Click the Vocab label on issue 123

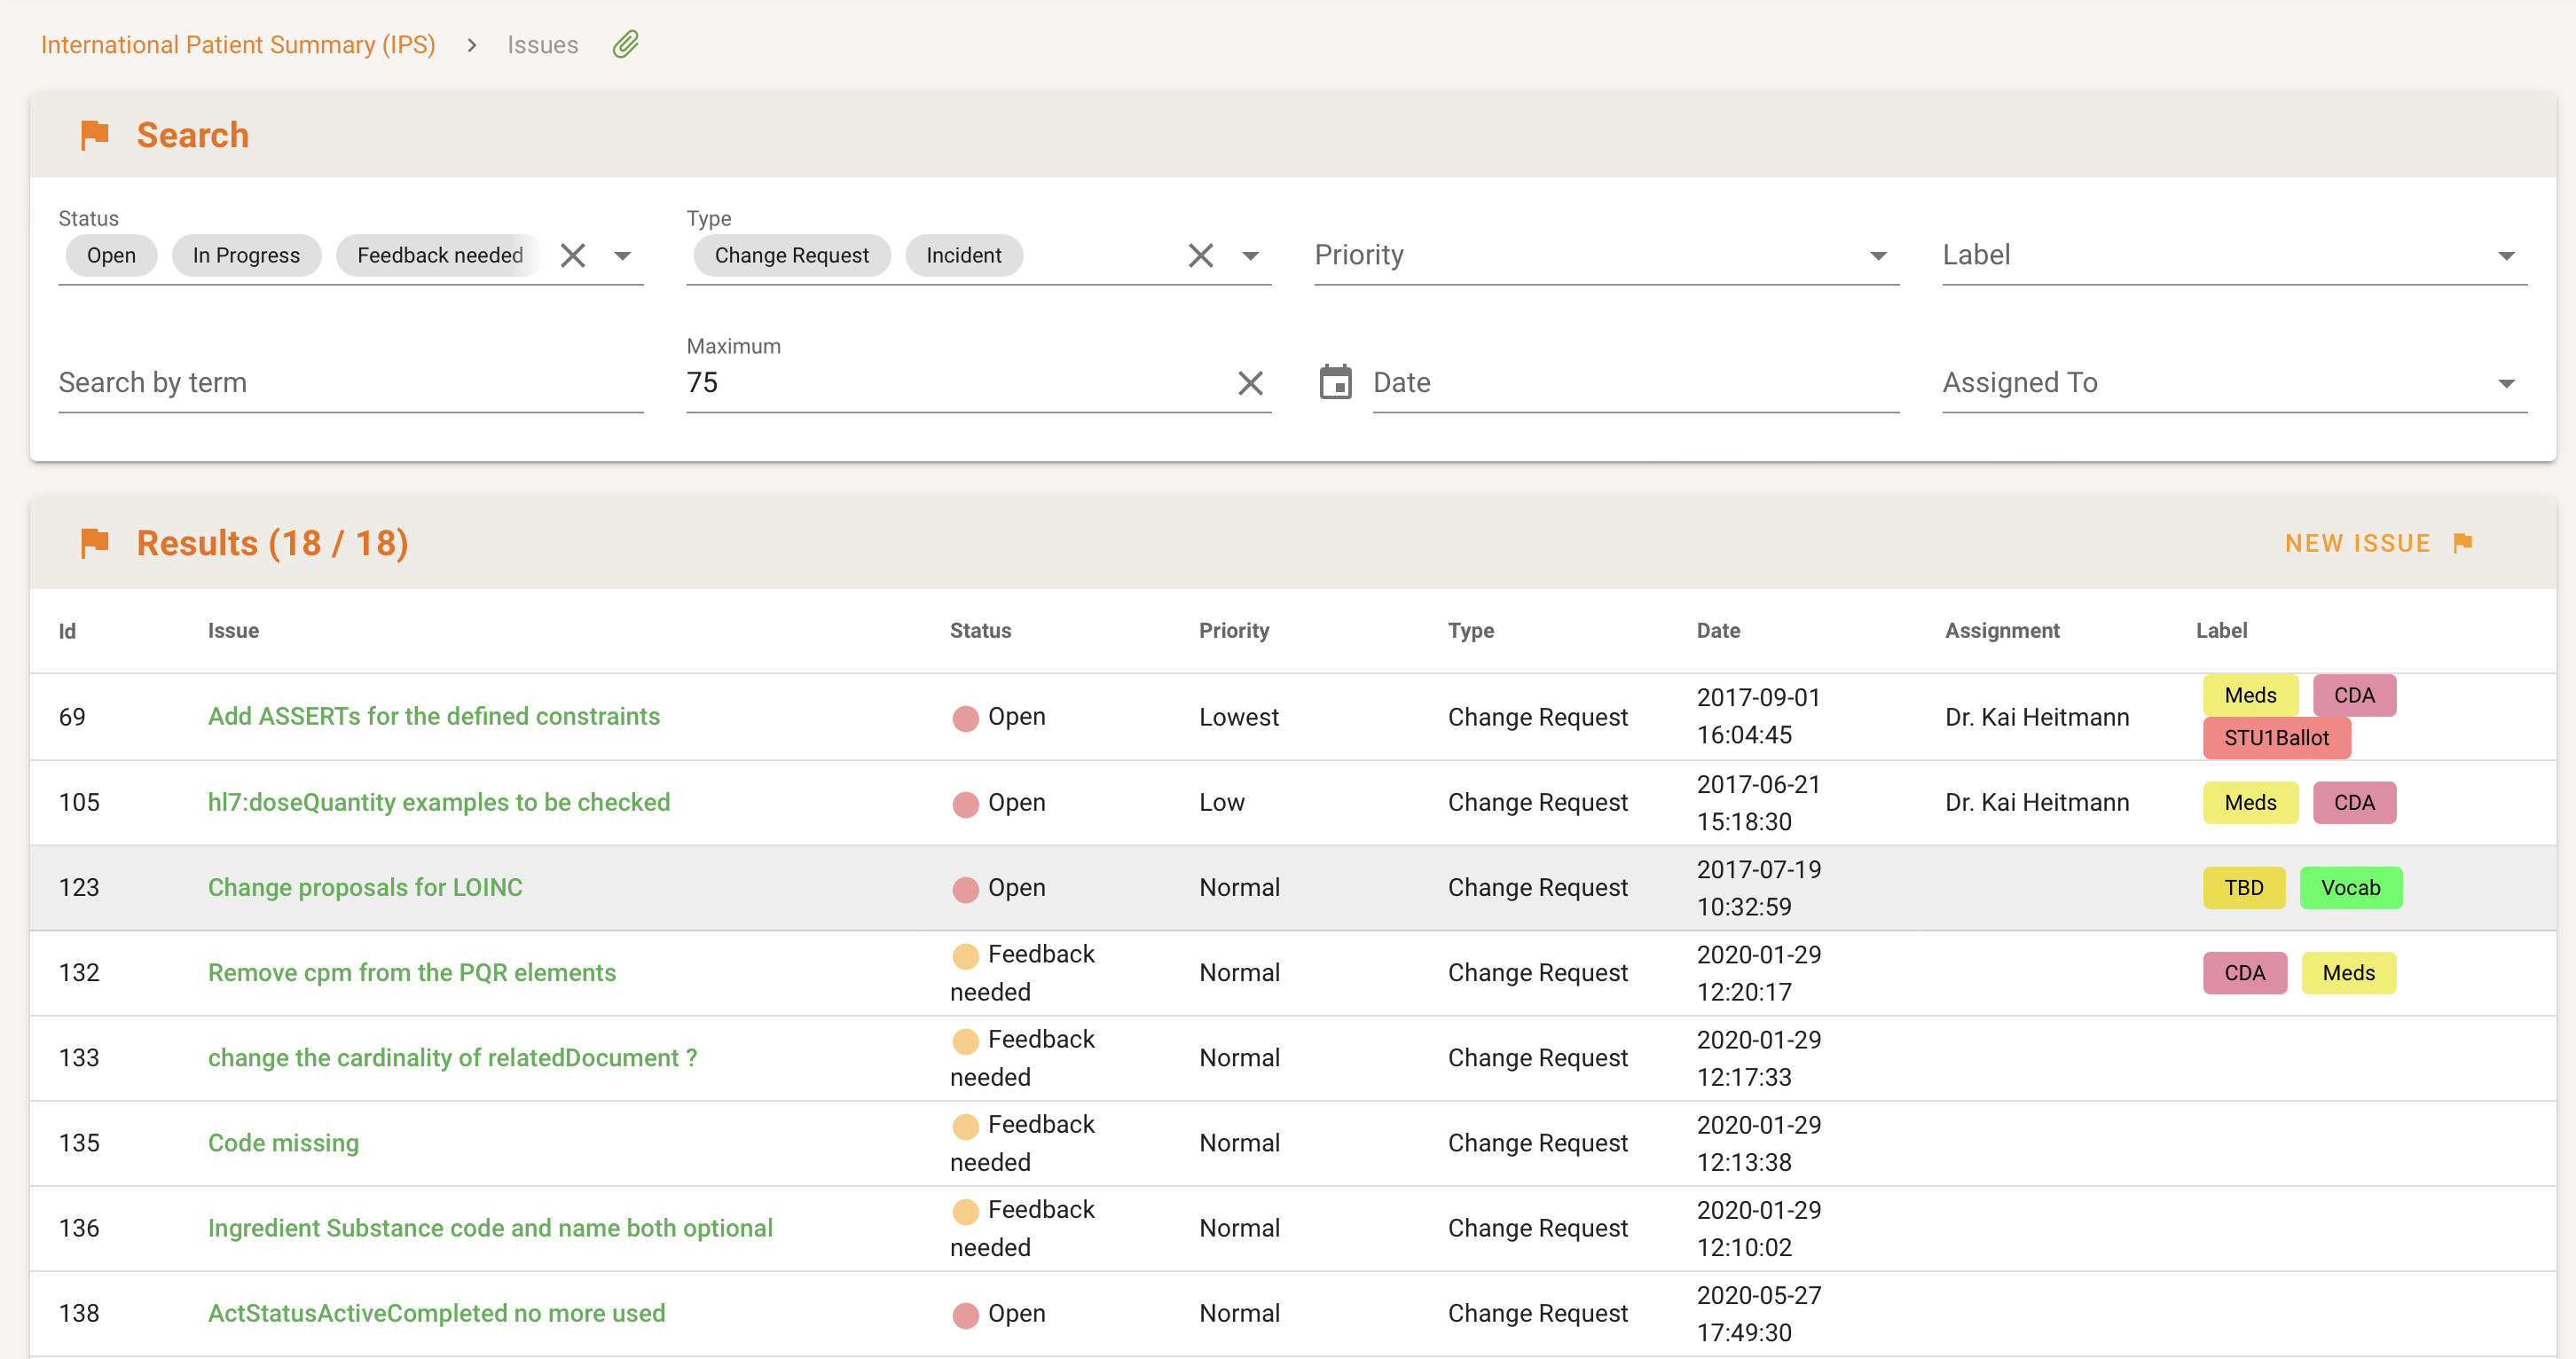coord(2349,887)
